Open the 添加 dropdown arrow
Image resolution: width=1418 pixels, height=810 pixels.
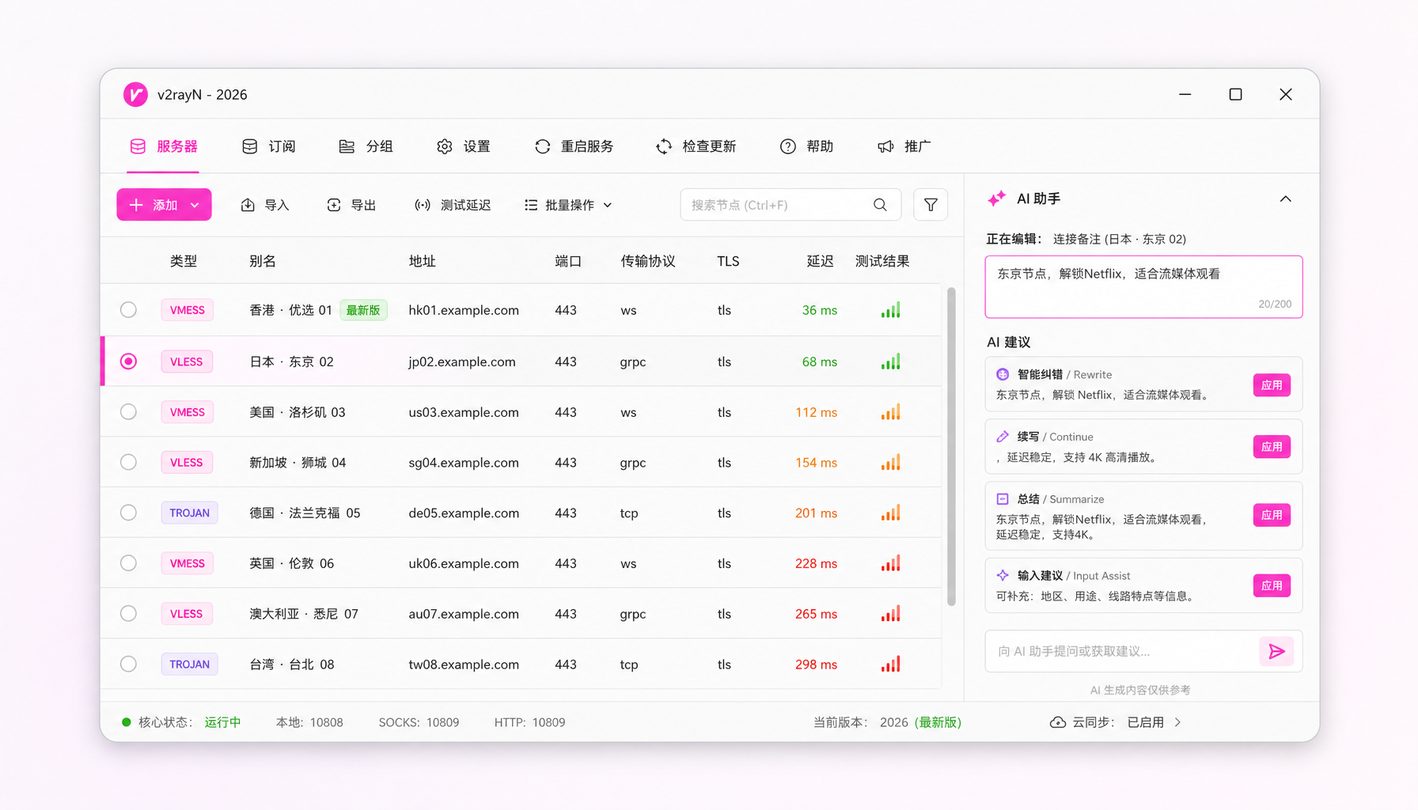tap(194, 205)
